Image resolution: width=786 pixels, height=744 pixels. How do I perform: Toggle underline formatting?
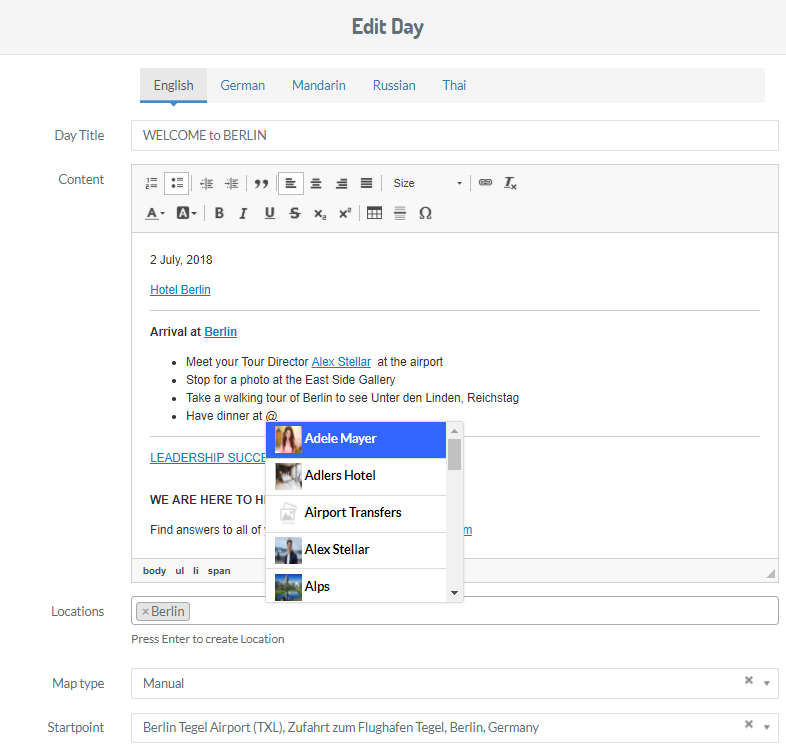pyautogui.click(x=270, y=214)
